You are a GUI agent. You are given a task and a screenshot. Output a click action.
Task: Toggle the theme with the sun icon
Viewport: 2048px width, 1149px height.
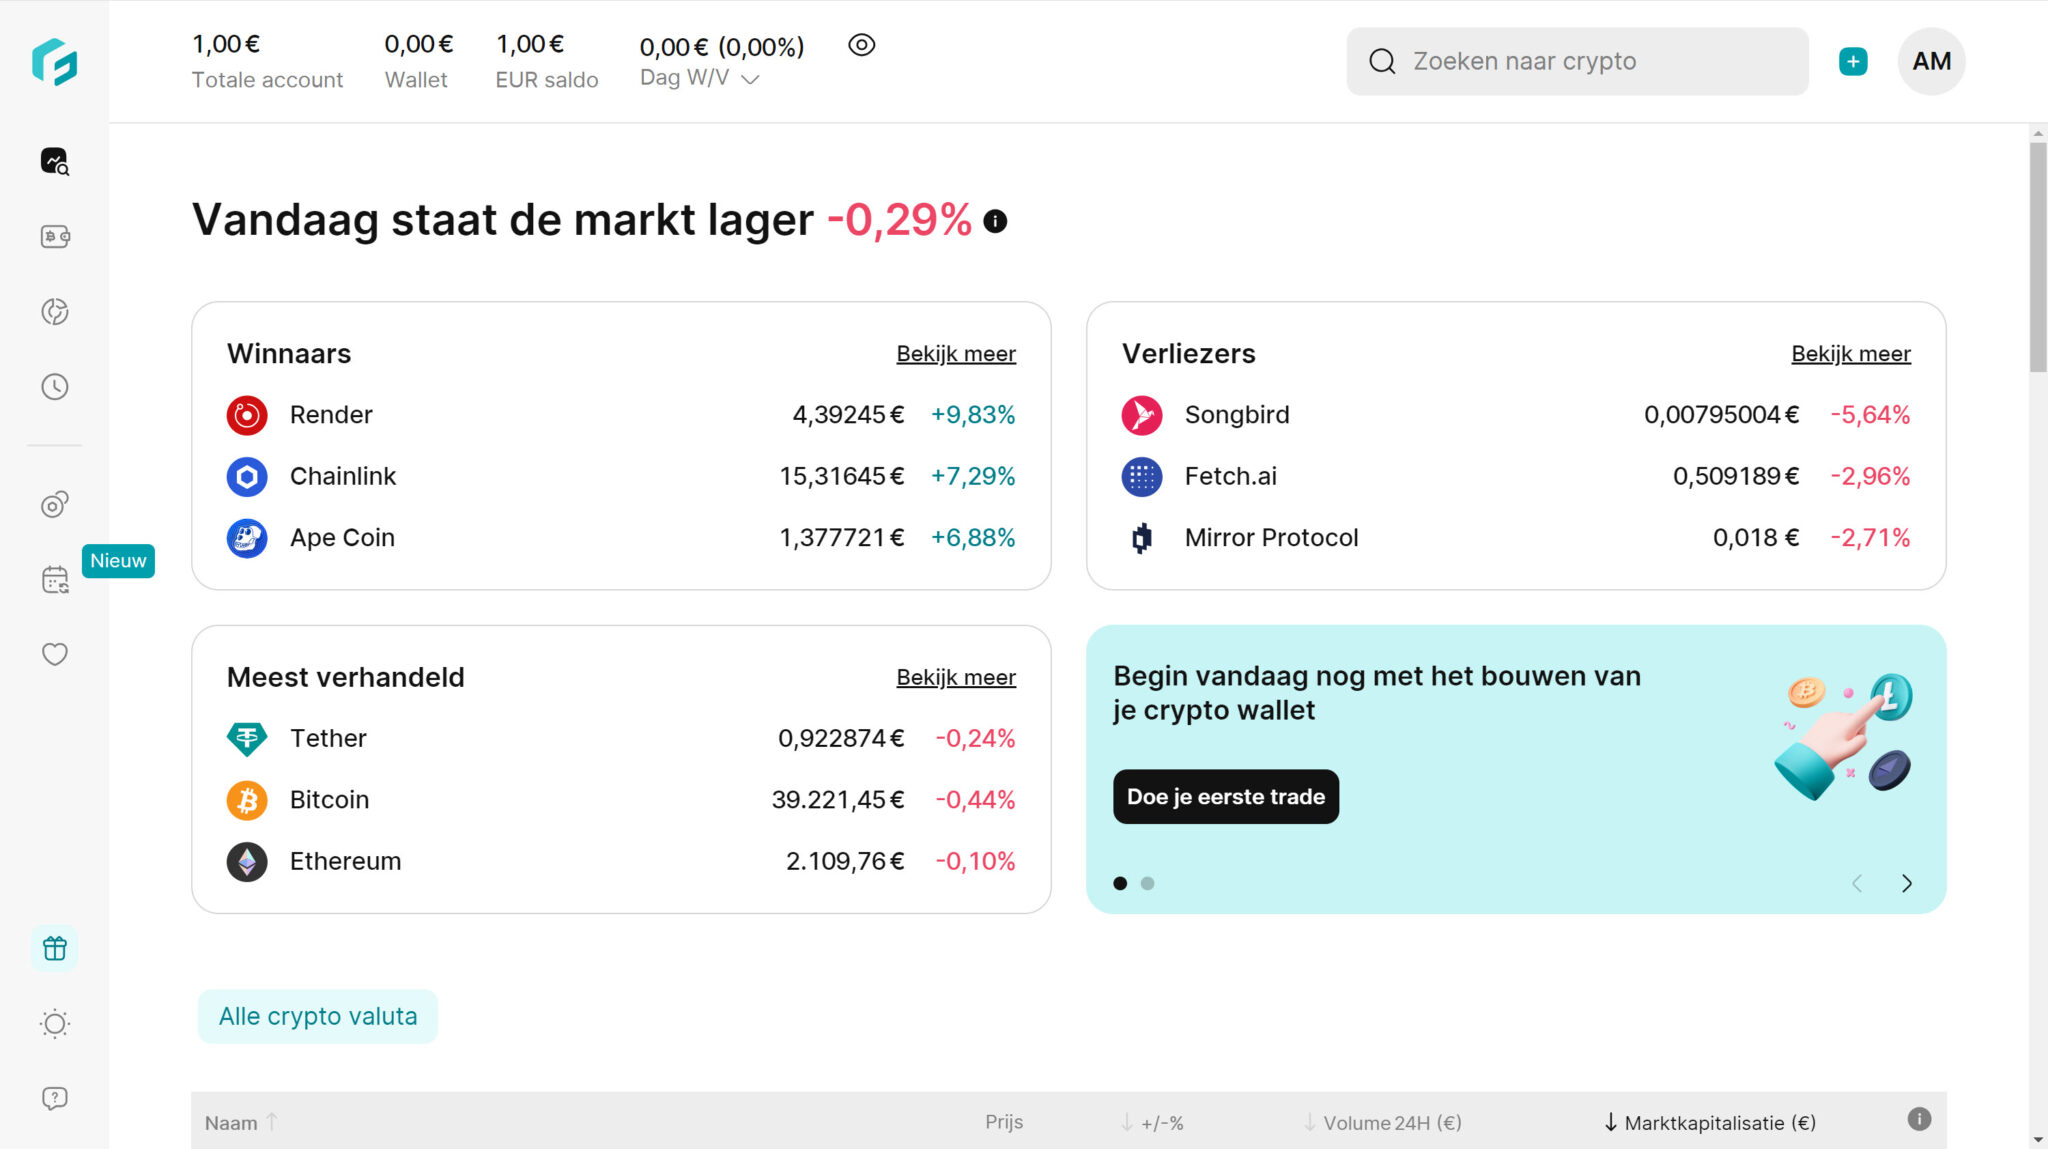[x=55, y=1023]
